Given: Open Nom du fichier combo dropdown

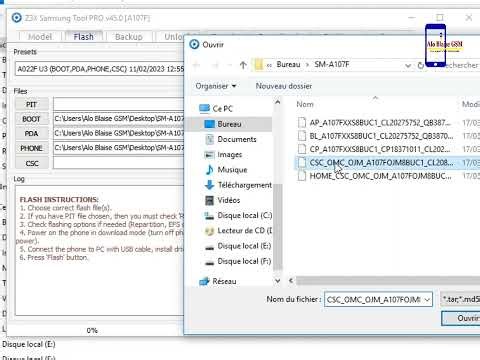Looking at the screenshot, I should point(427,300).
